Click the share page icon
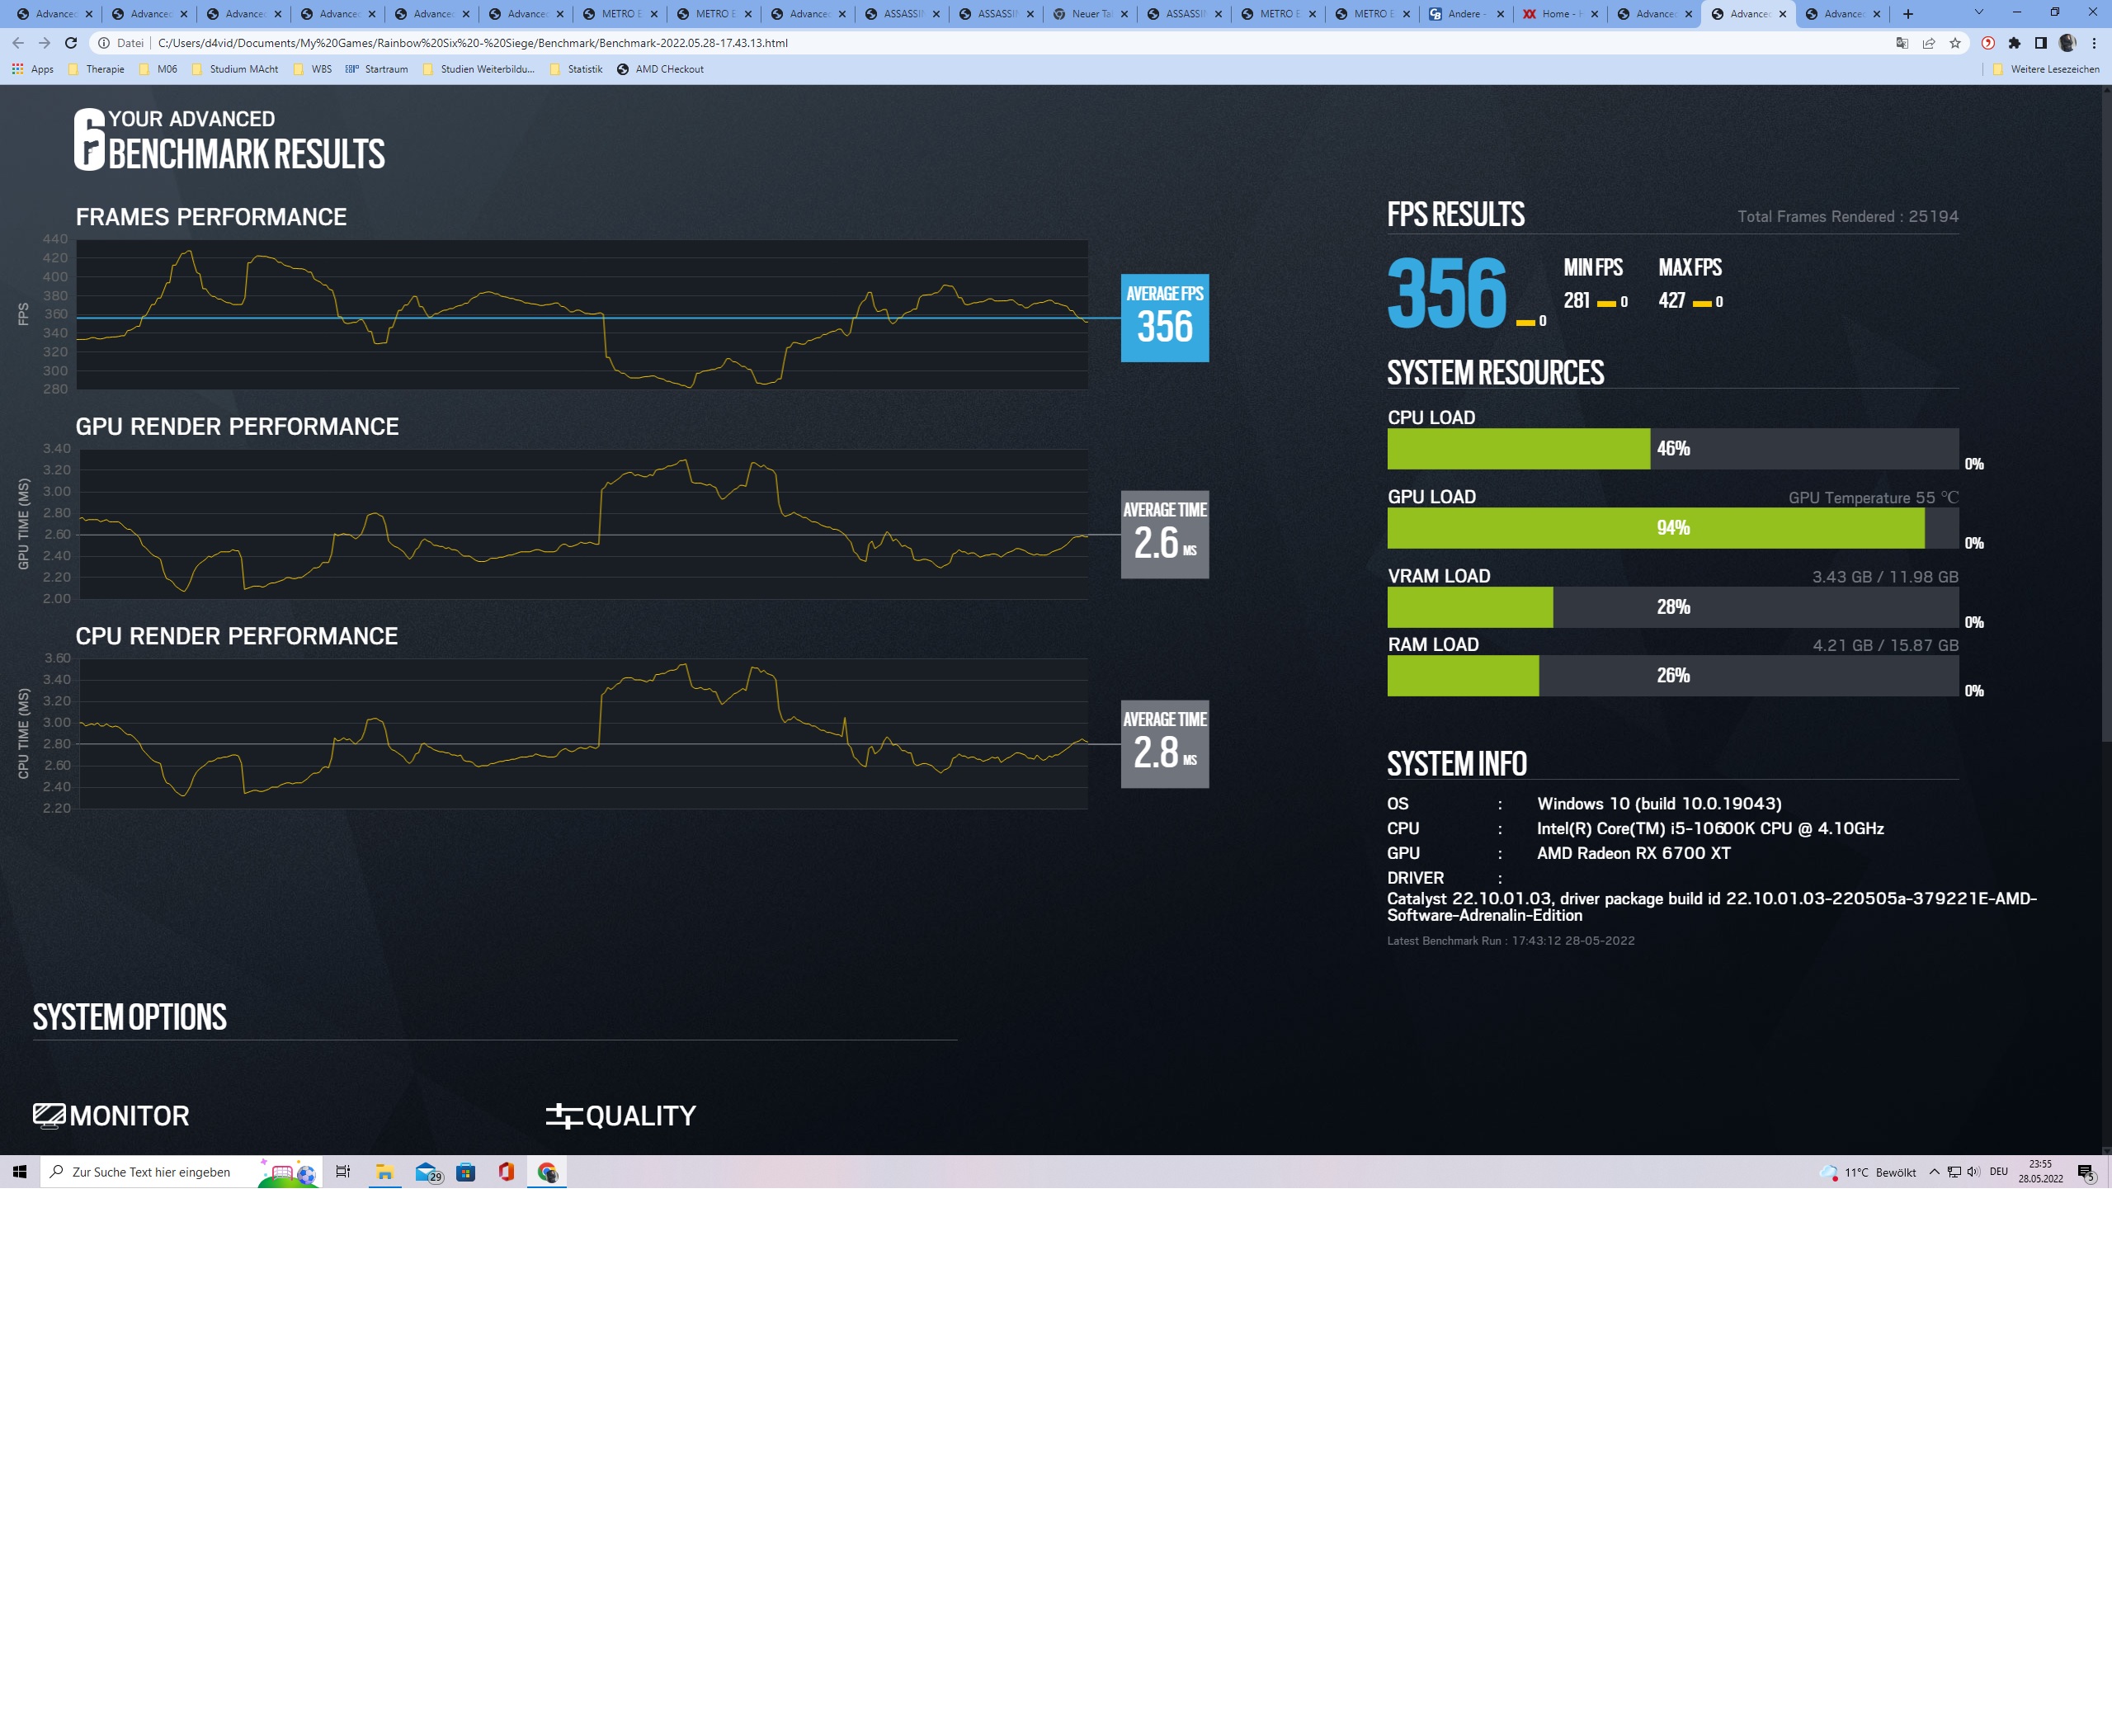 pyautogui.click(x=1929, y=43)
